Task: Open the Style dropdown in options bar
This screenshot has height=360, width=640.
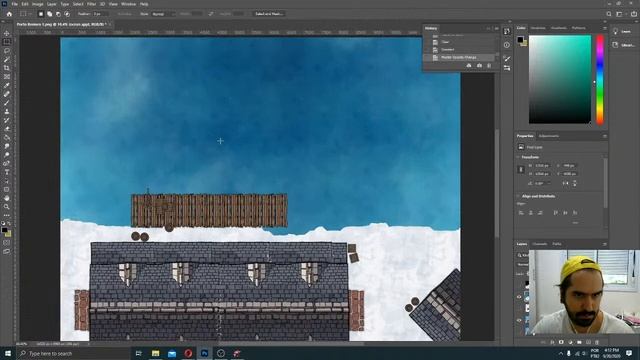Action: (163, 14)
